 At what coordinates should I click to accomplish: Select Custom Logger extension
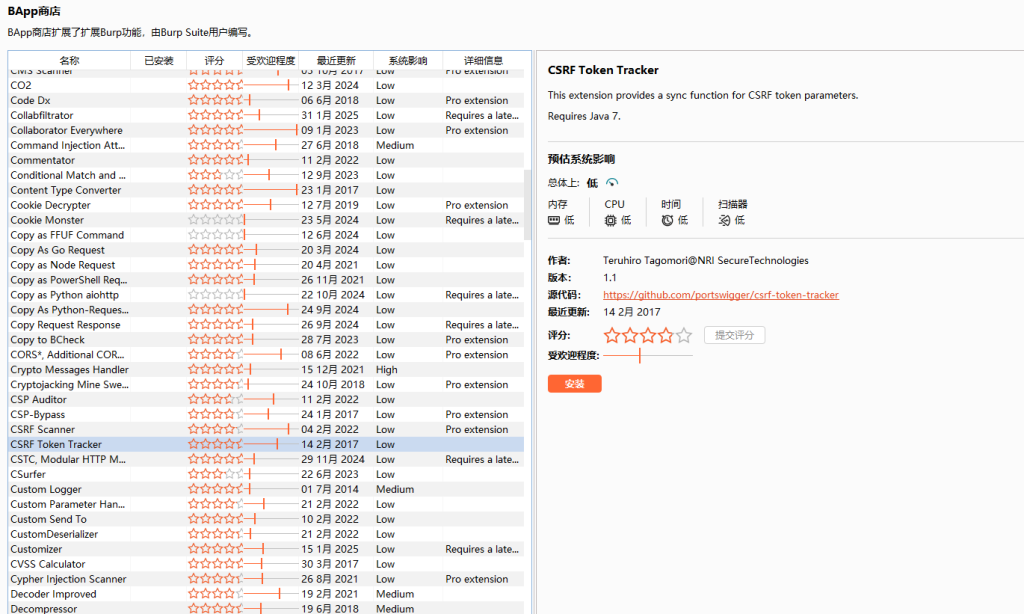(x=266, y=490)
